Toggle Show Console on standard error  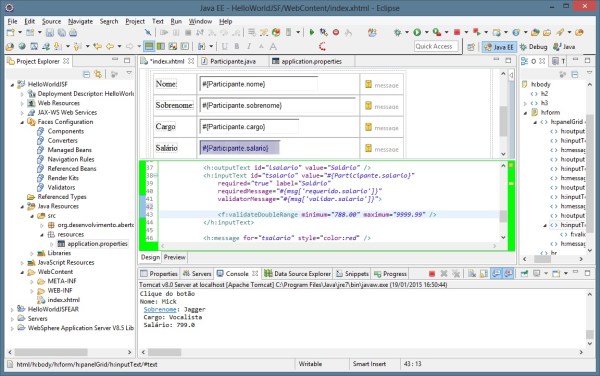click(x=509, y=273)
